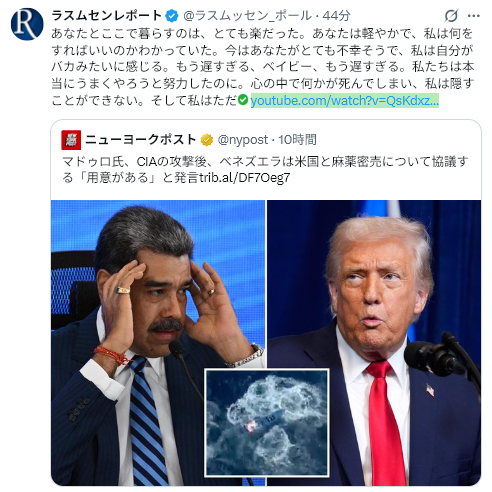Image resolution: width=492 pixels, height=492 pixels.
Task: Open the trib.al/DF7Oeg7 link
Action: [x=245, y=178]
